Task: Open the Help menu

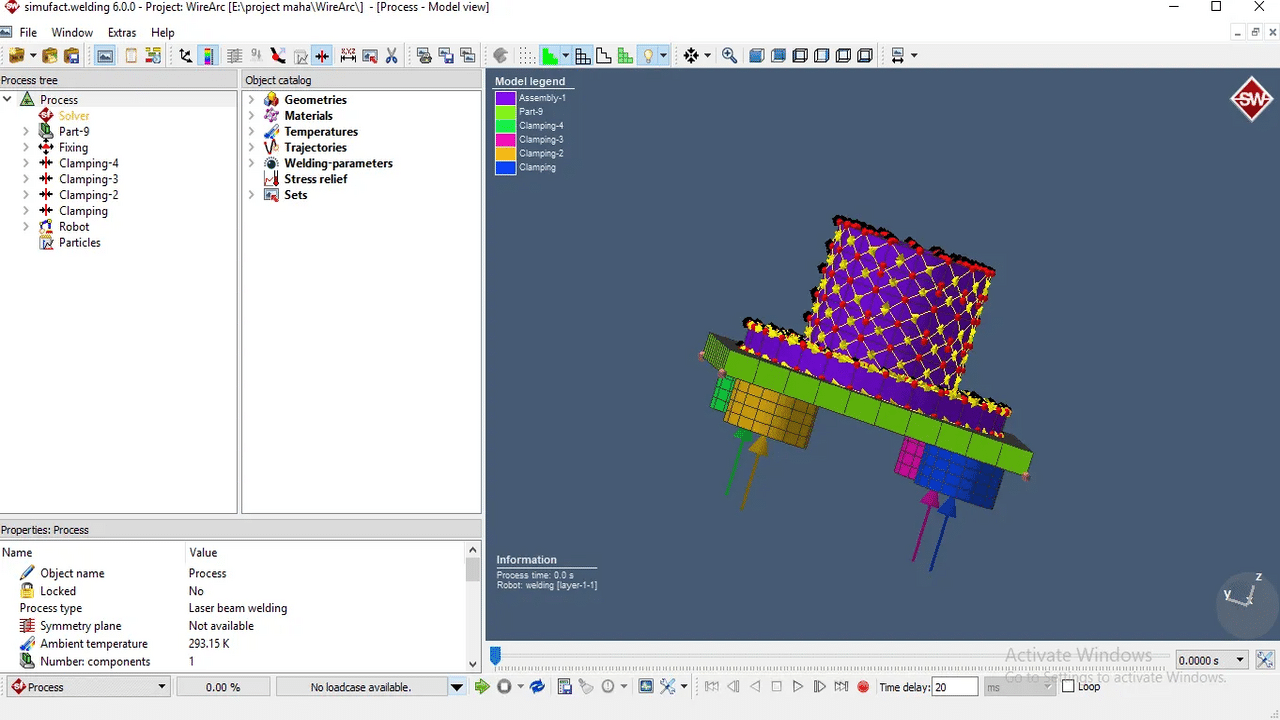Action: click(x=162, y=33)
